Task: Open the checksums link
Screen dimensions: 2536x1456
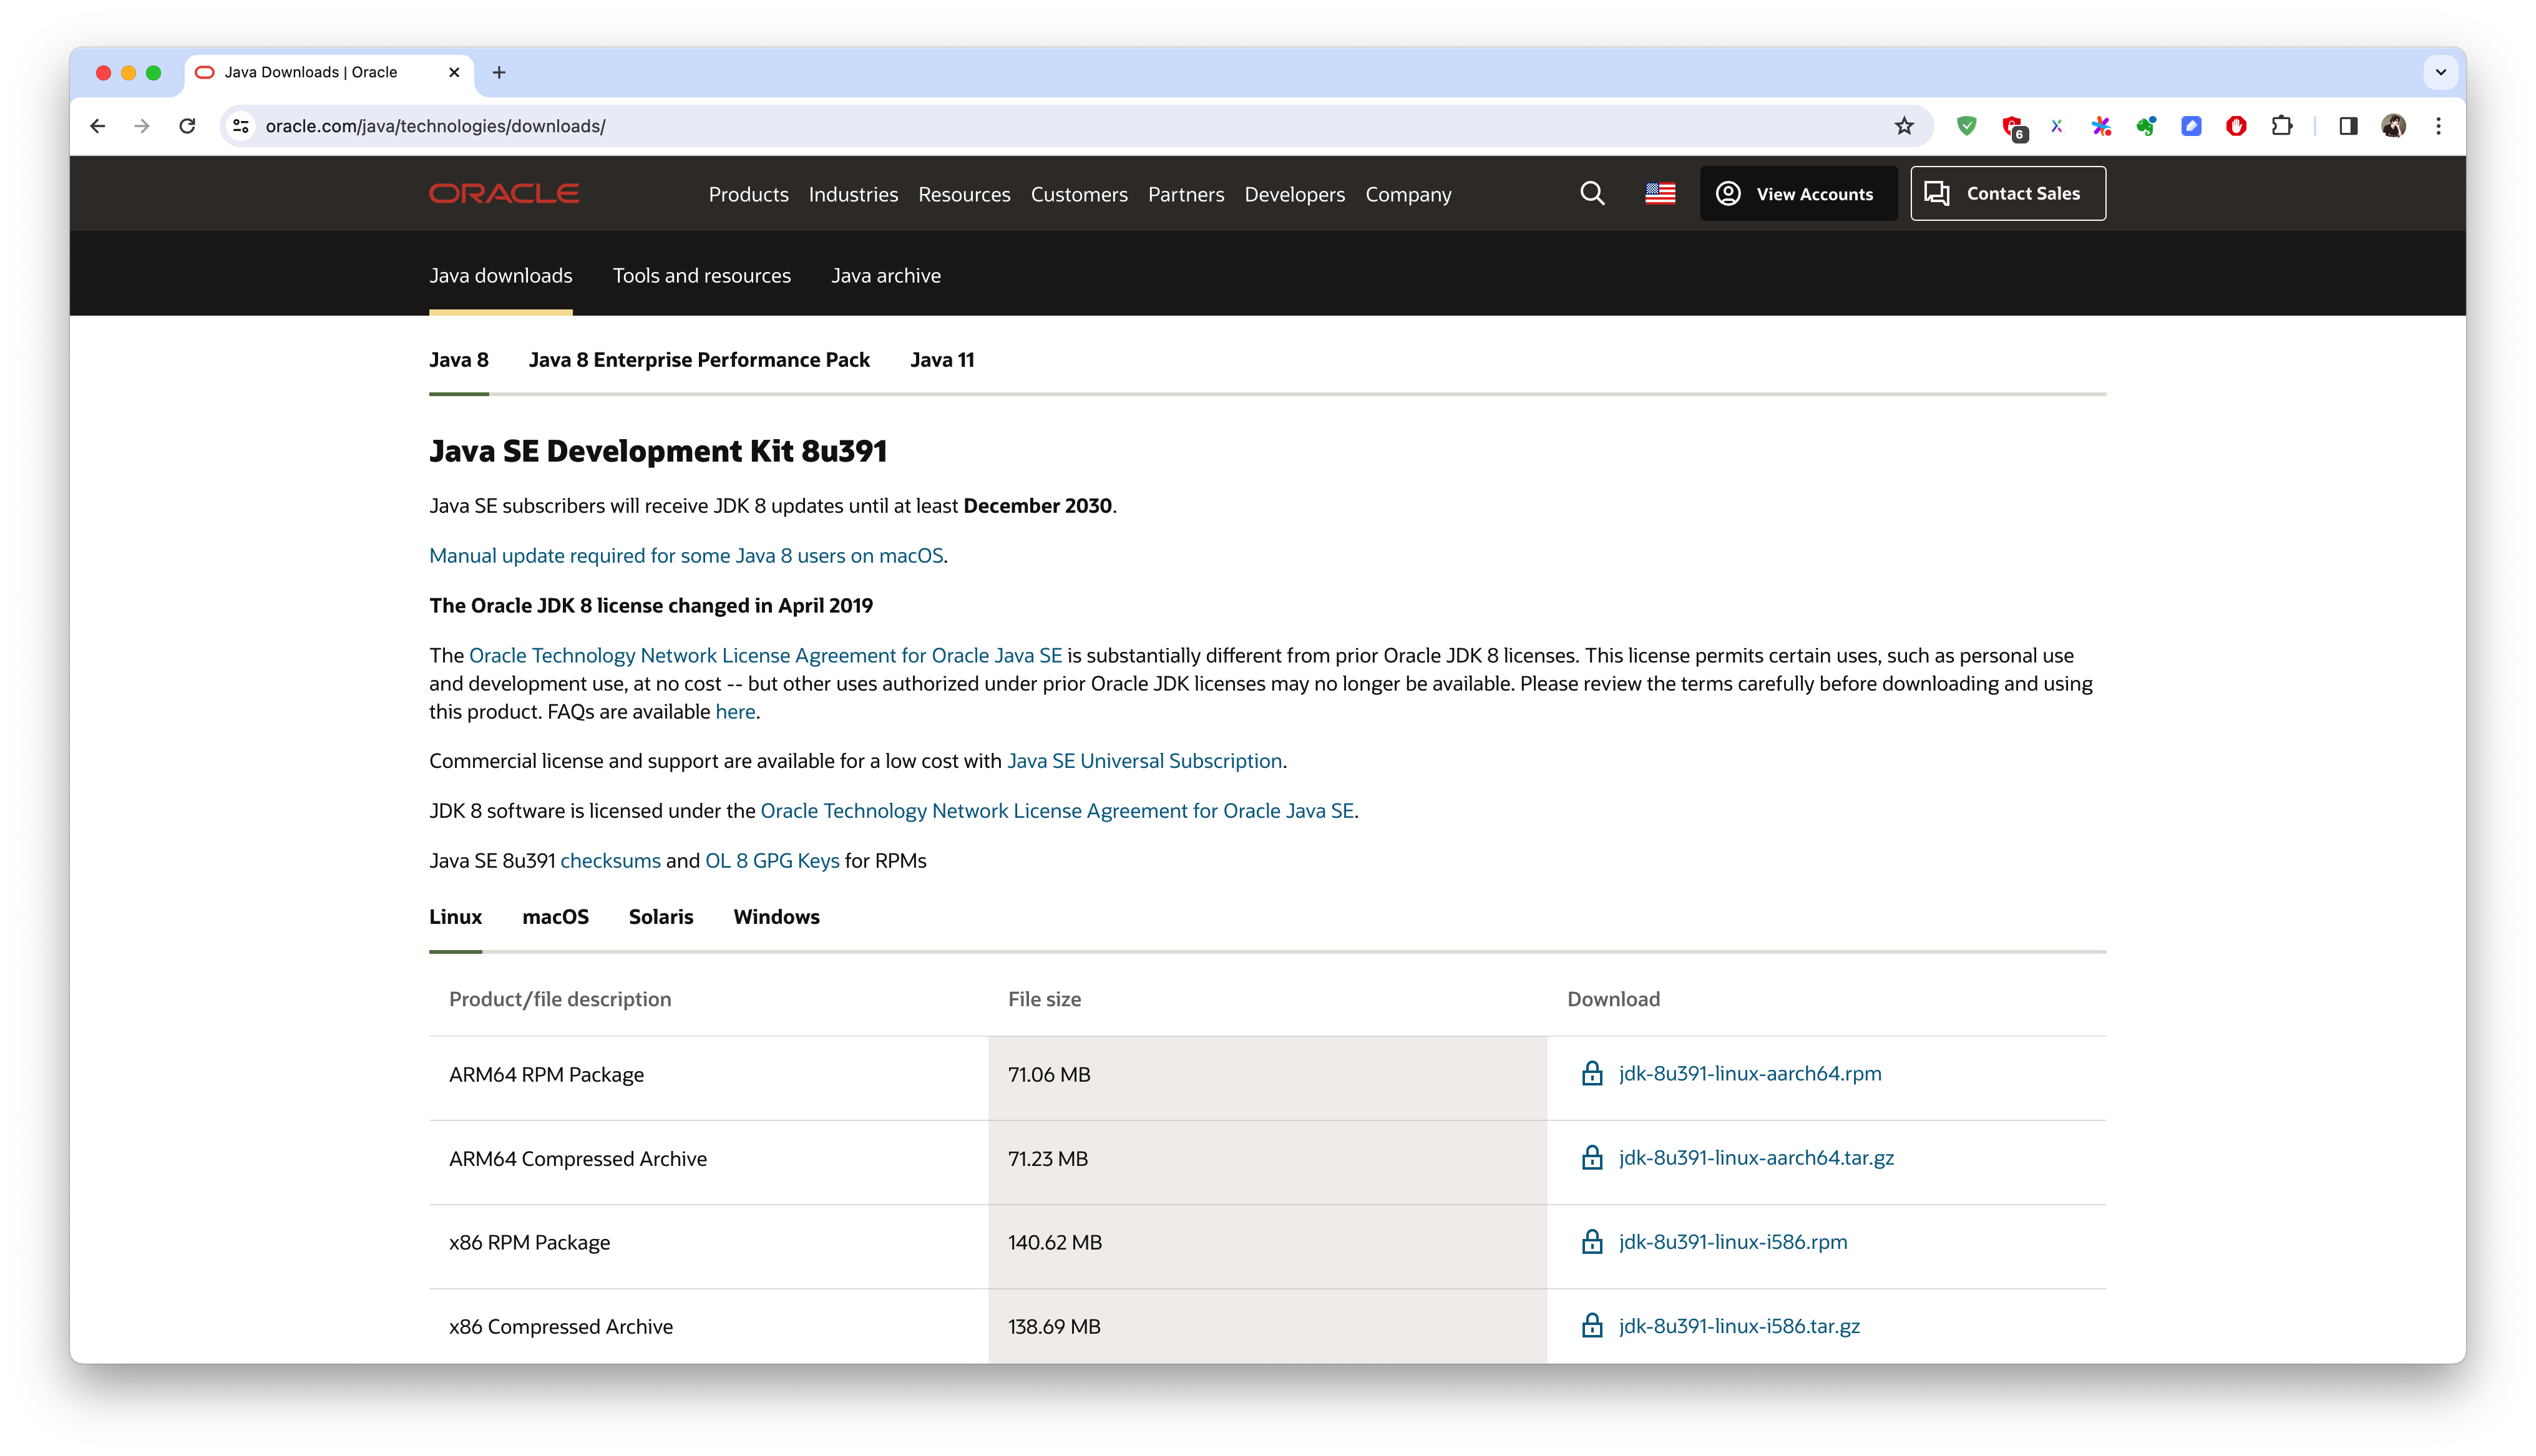Action: coord(610,860)
